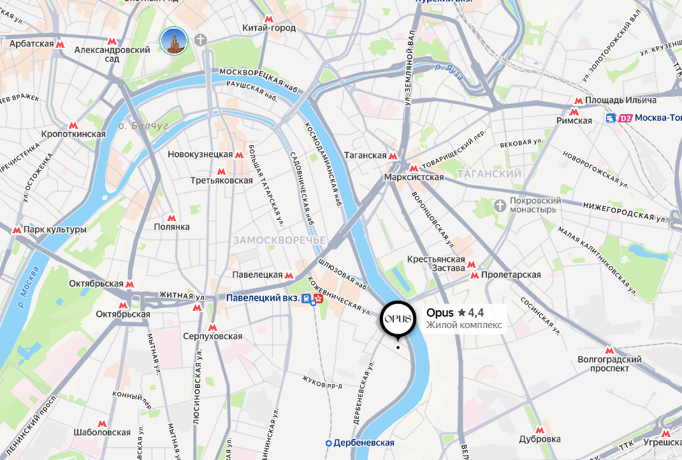This screenshot has height=460, width=682.
Task: Select the Полянка metro station icon
Action: pyautogui.click(x=172, y=218)
